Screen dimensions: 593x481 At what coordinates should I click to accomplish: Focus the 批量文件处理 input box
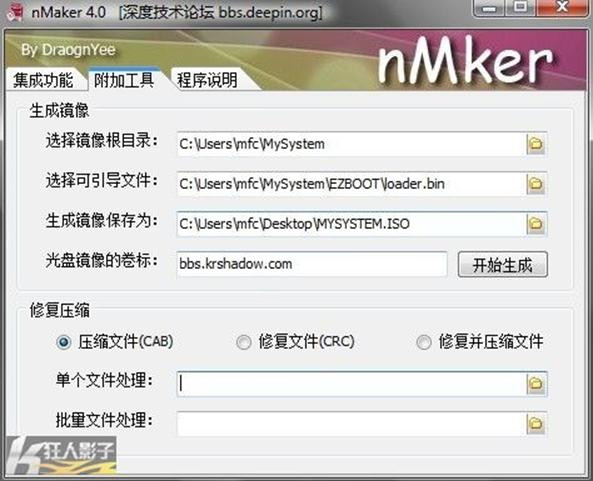[351, 424]
